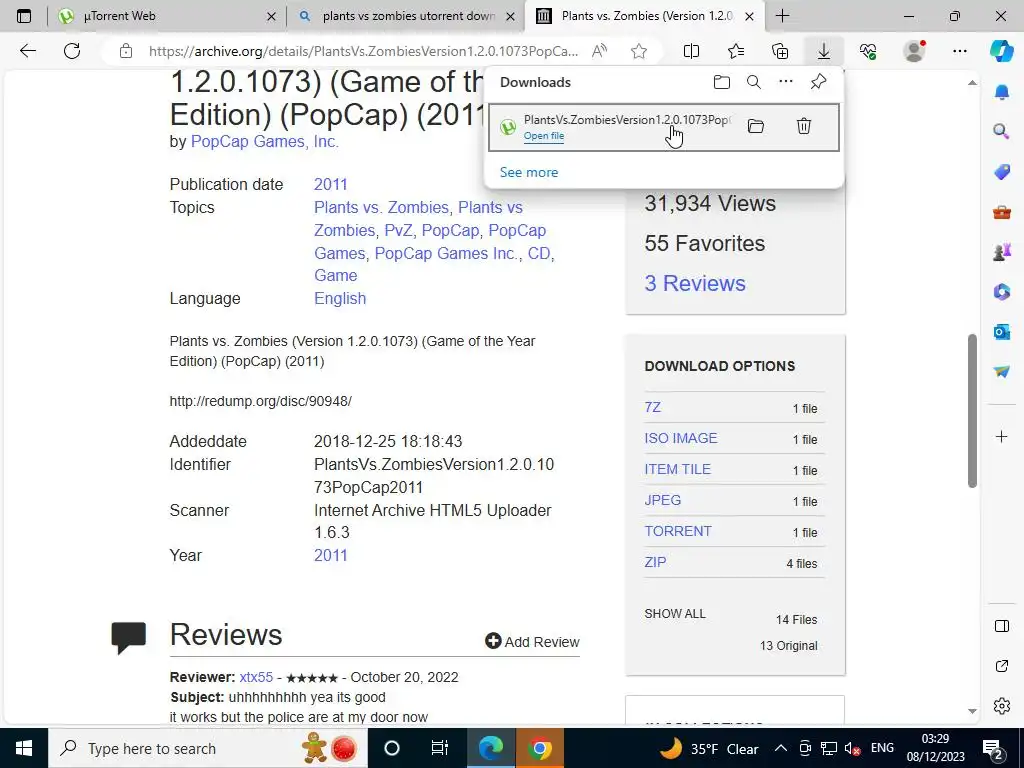Reload the archive.org page
1024x768 pixels.
(72, 51)
